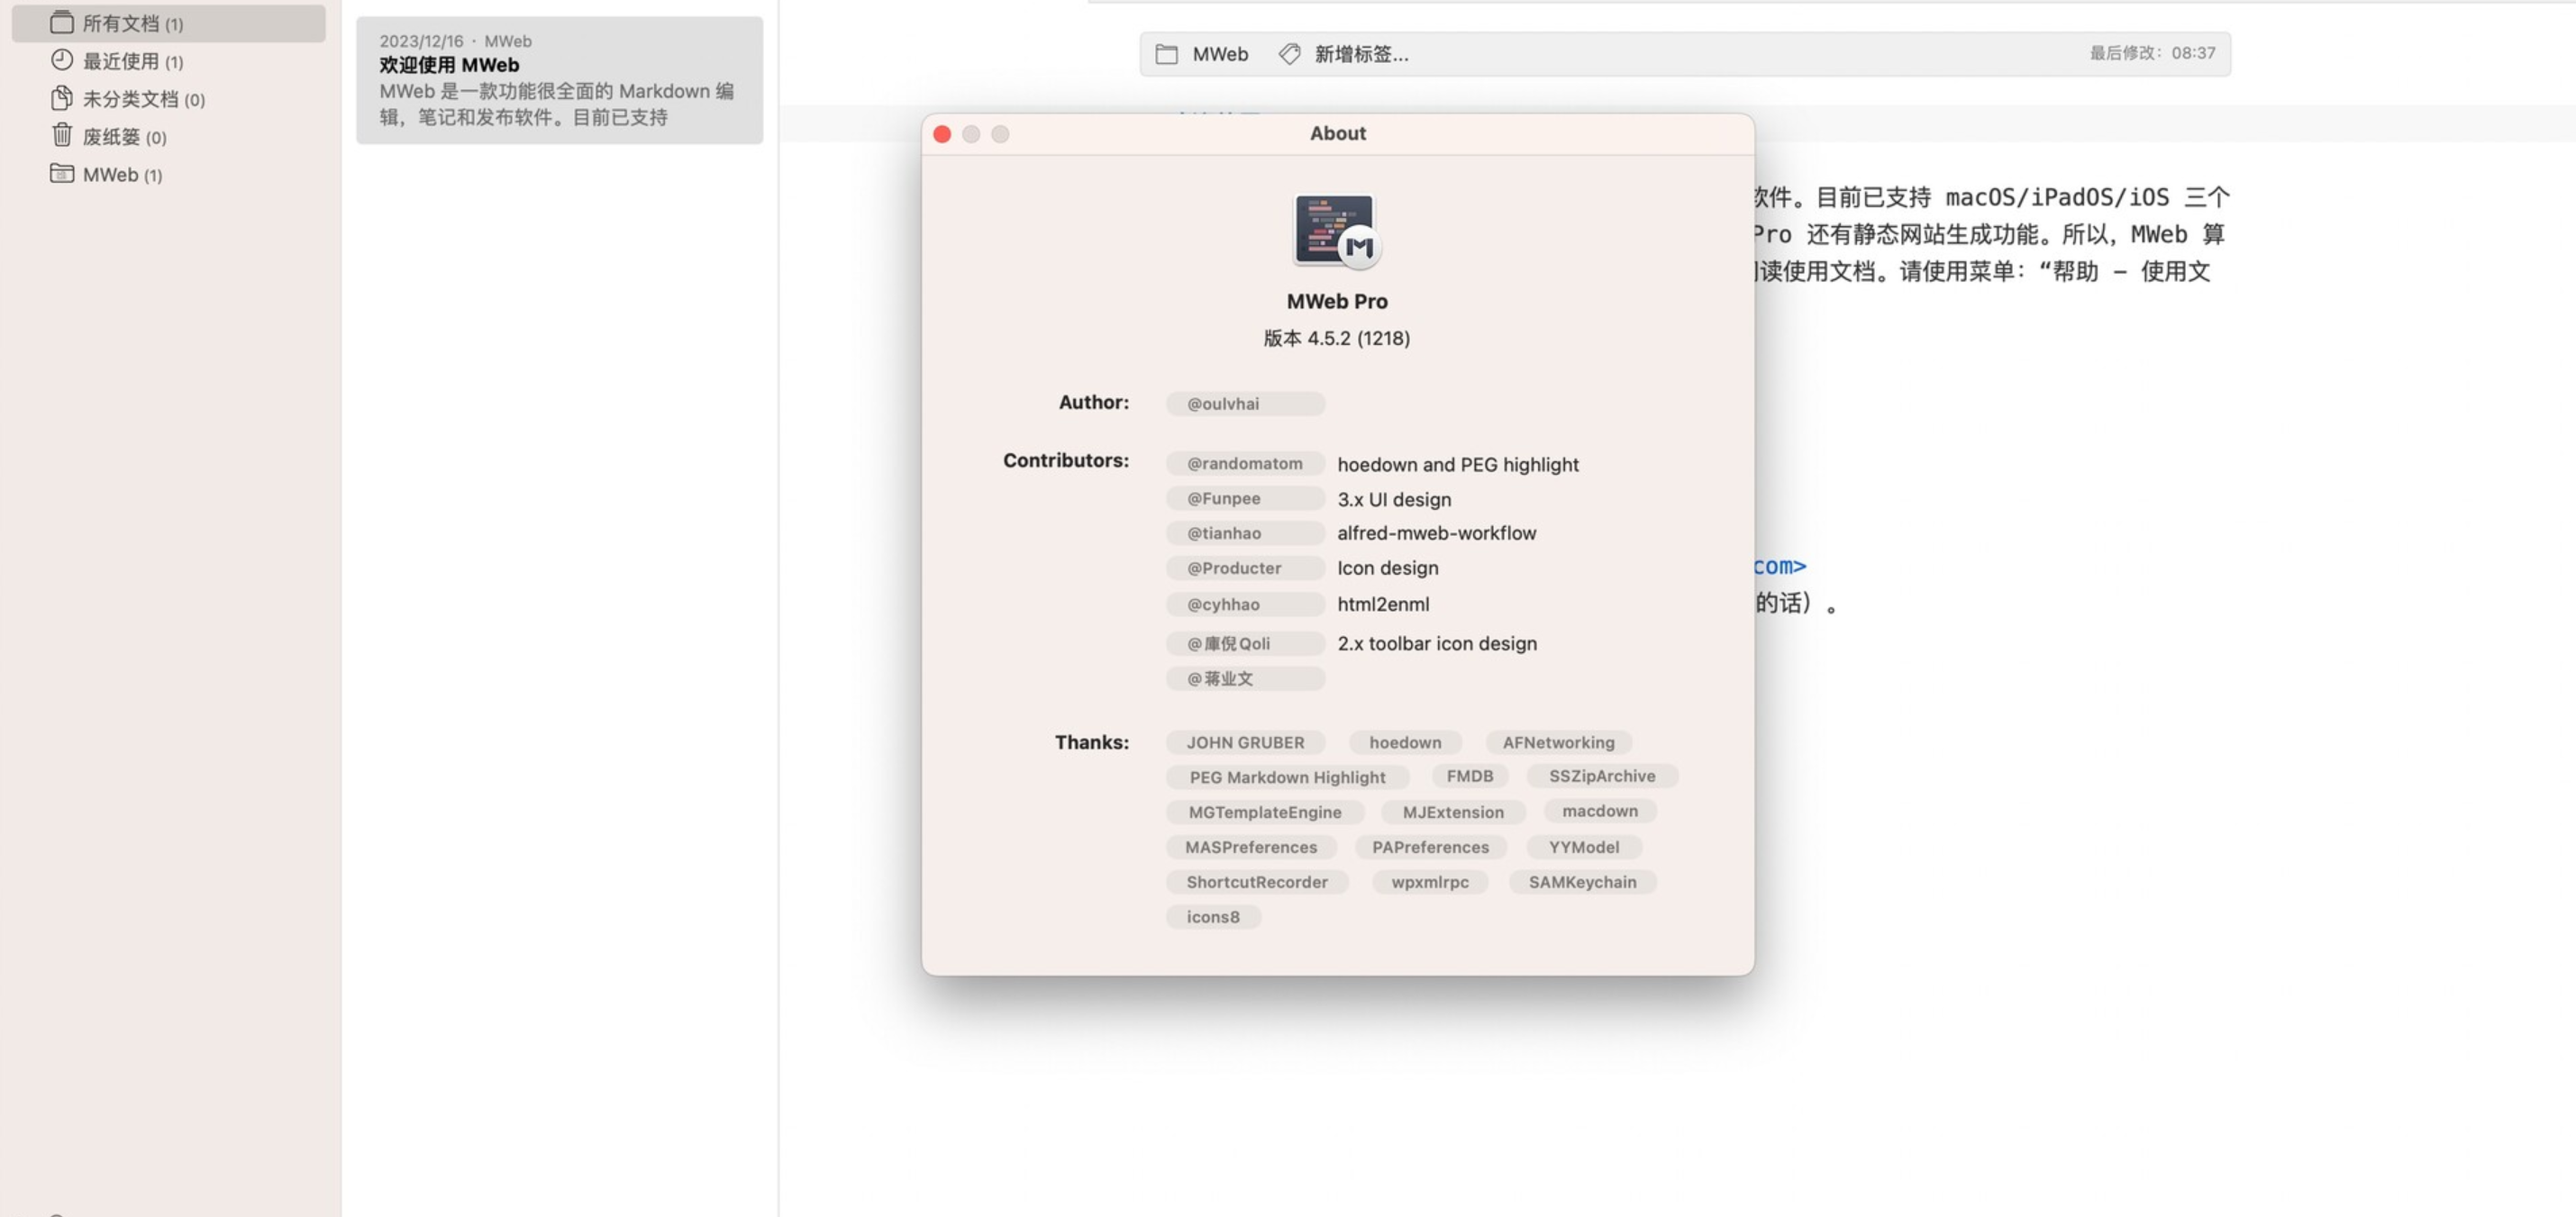Image resolution: width=2576 pixels, height=1217 pixels.
Task: Click the 'alfred-mweb-workflow' description text
Action: click(x=1437, y=534)
